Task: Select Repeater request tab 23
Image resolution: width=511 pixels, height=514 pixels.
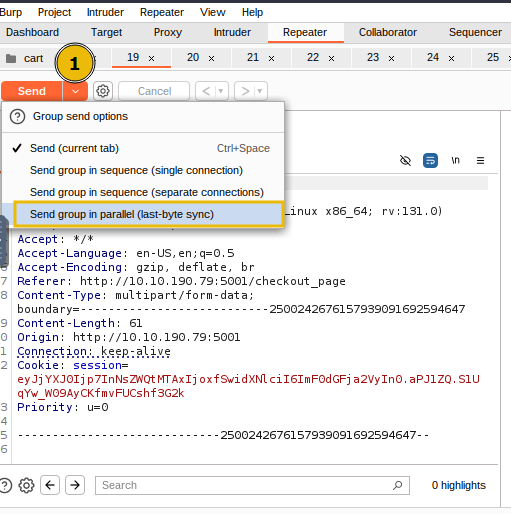Action: [x=373, y=57]
